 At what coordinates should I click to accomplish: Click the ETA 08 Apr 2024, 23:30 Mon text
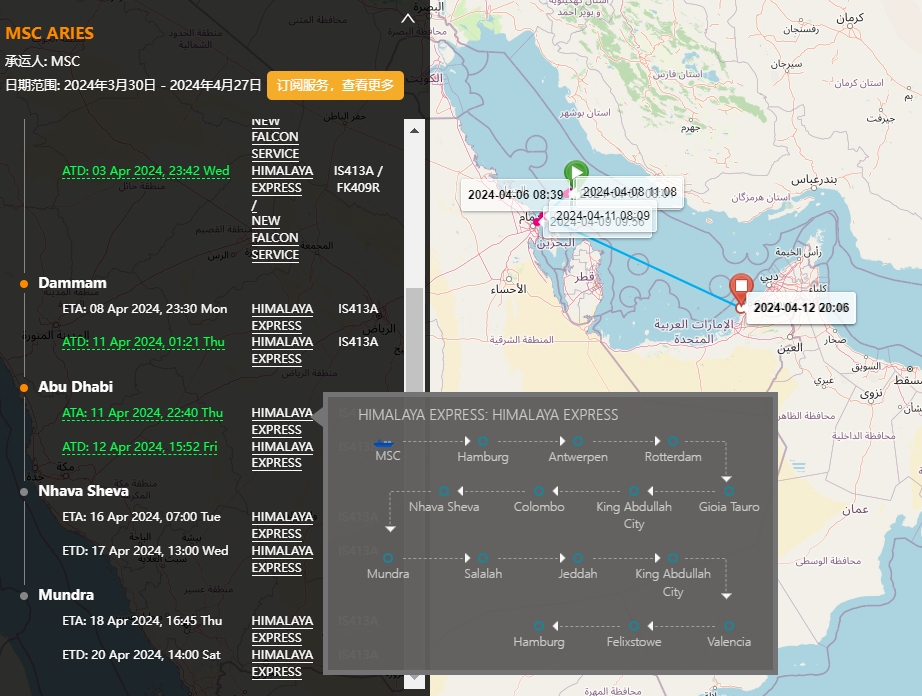click(x=145, y=309)
